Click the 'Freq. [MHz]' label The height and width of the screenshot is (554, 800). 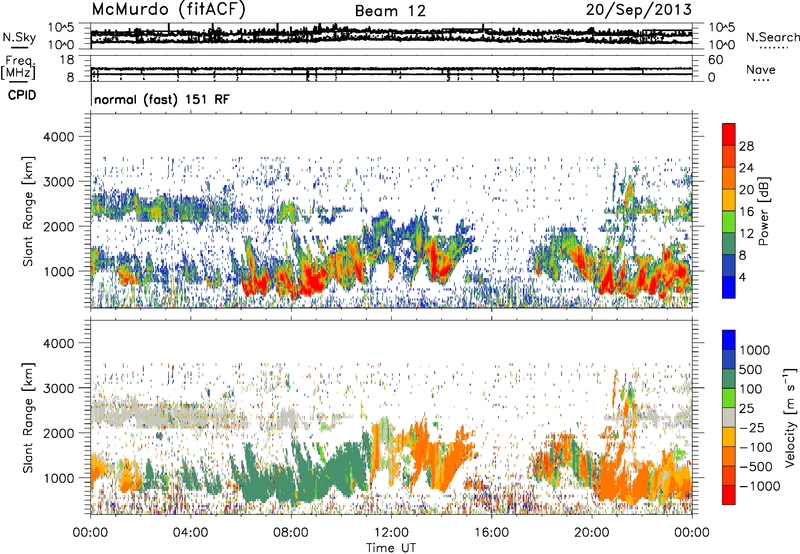tap(18, 67)
